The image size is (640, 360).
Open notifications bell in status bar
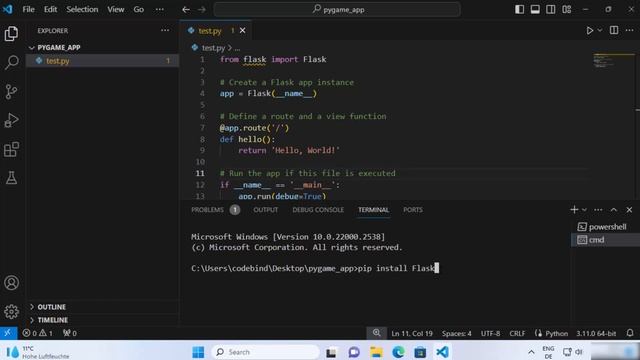(x=630, y=333)
